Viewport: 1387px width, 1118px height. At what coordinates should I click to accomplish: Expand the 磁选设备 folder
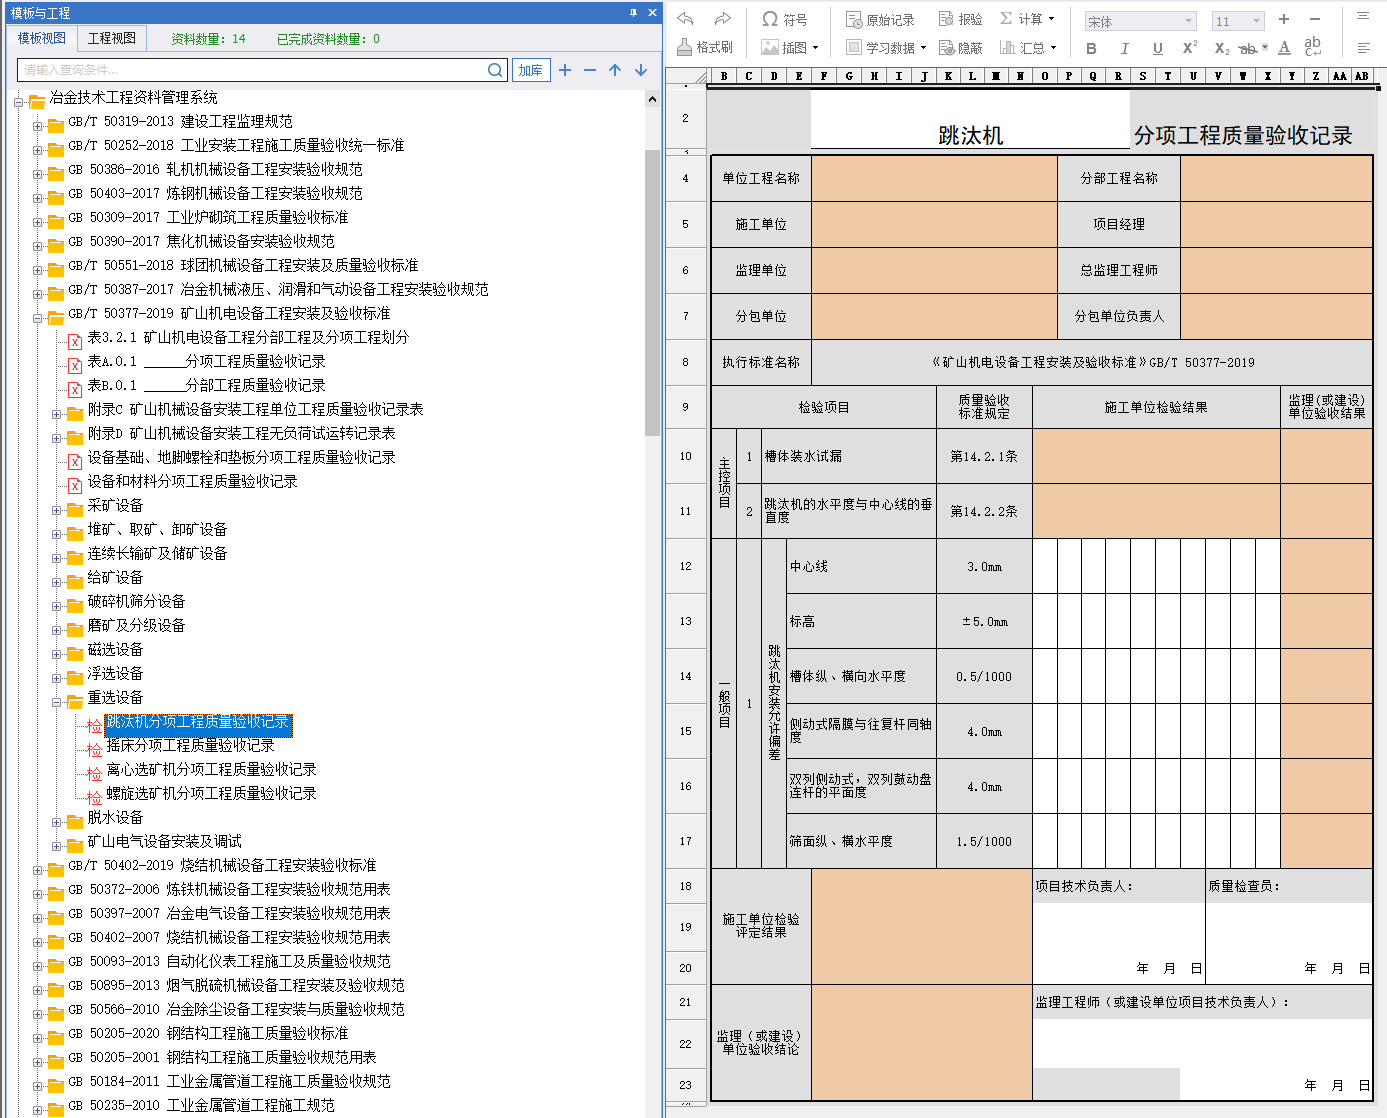pyautogui.click(x=57, y=654)
